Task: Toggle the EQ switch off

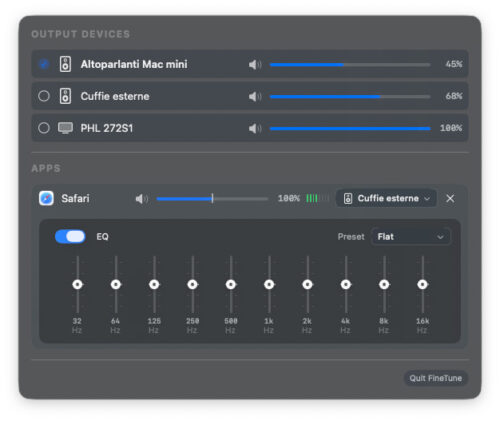Action: (x=70, y=237)
